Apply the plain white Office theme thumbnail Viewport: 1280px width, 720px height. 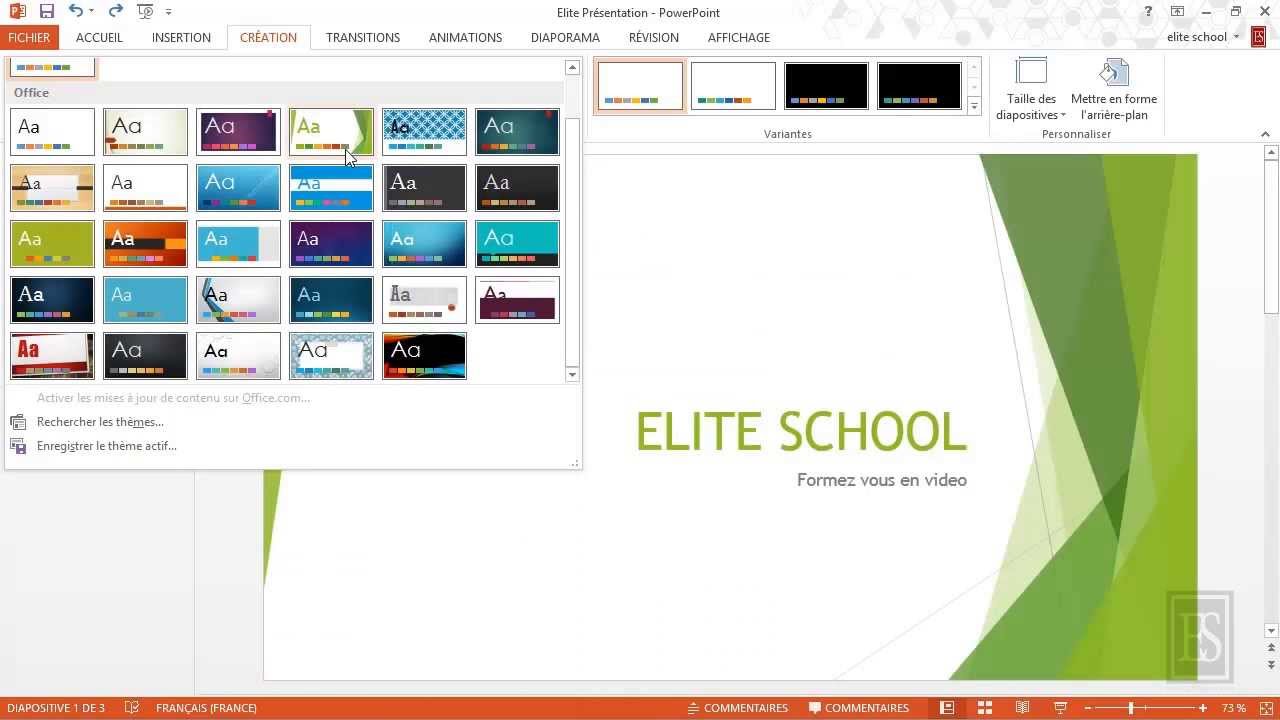[x=52, y=132]
